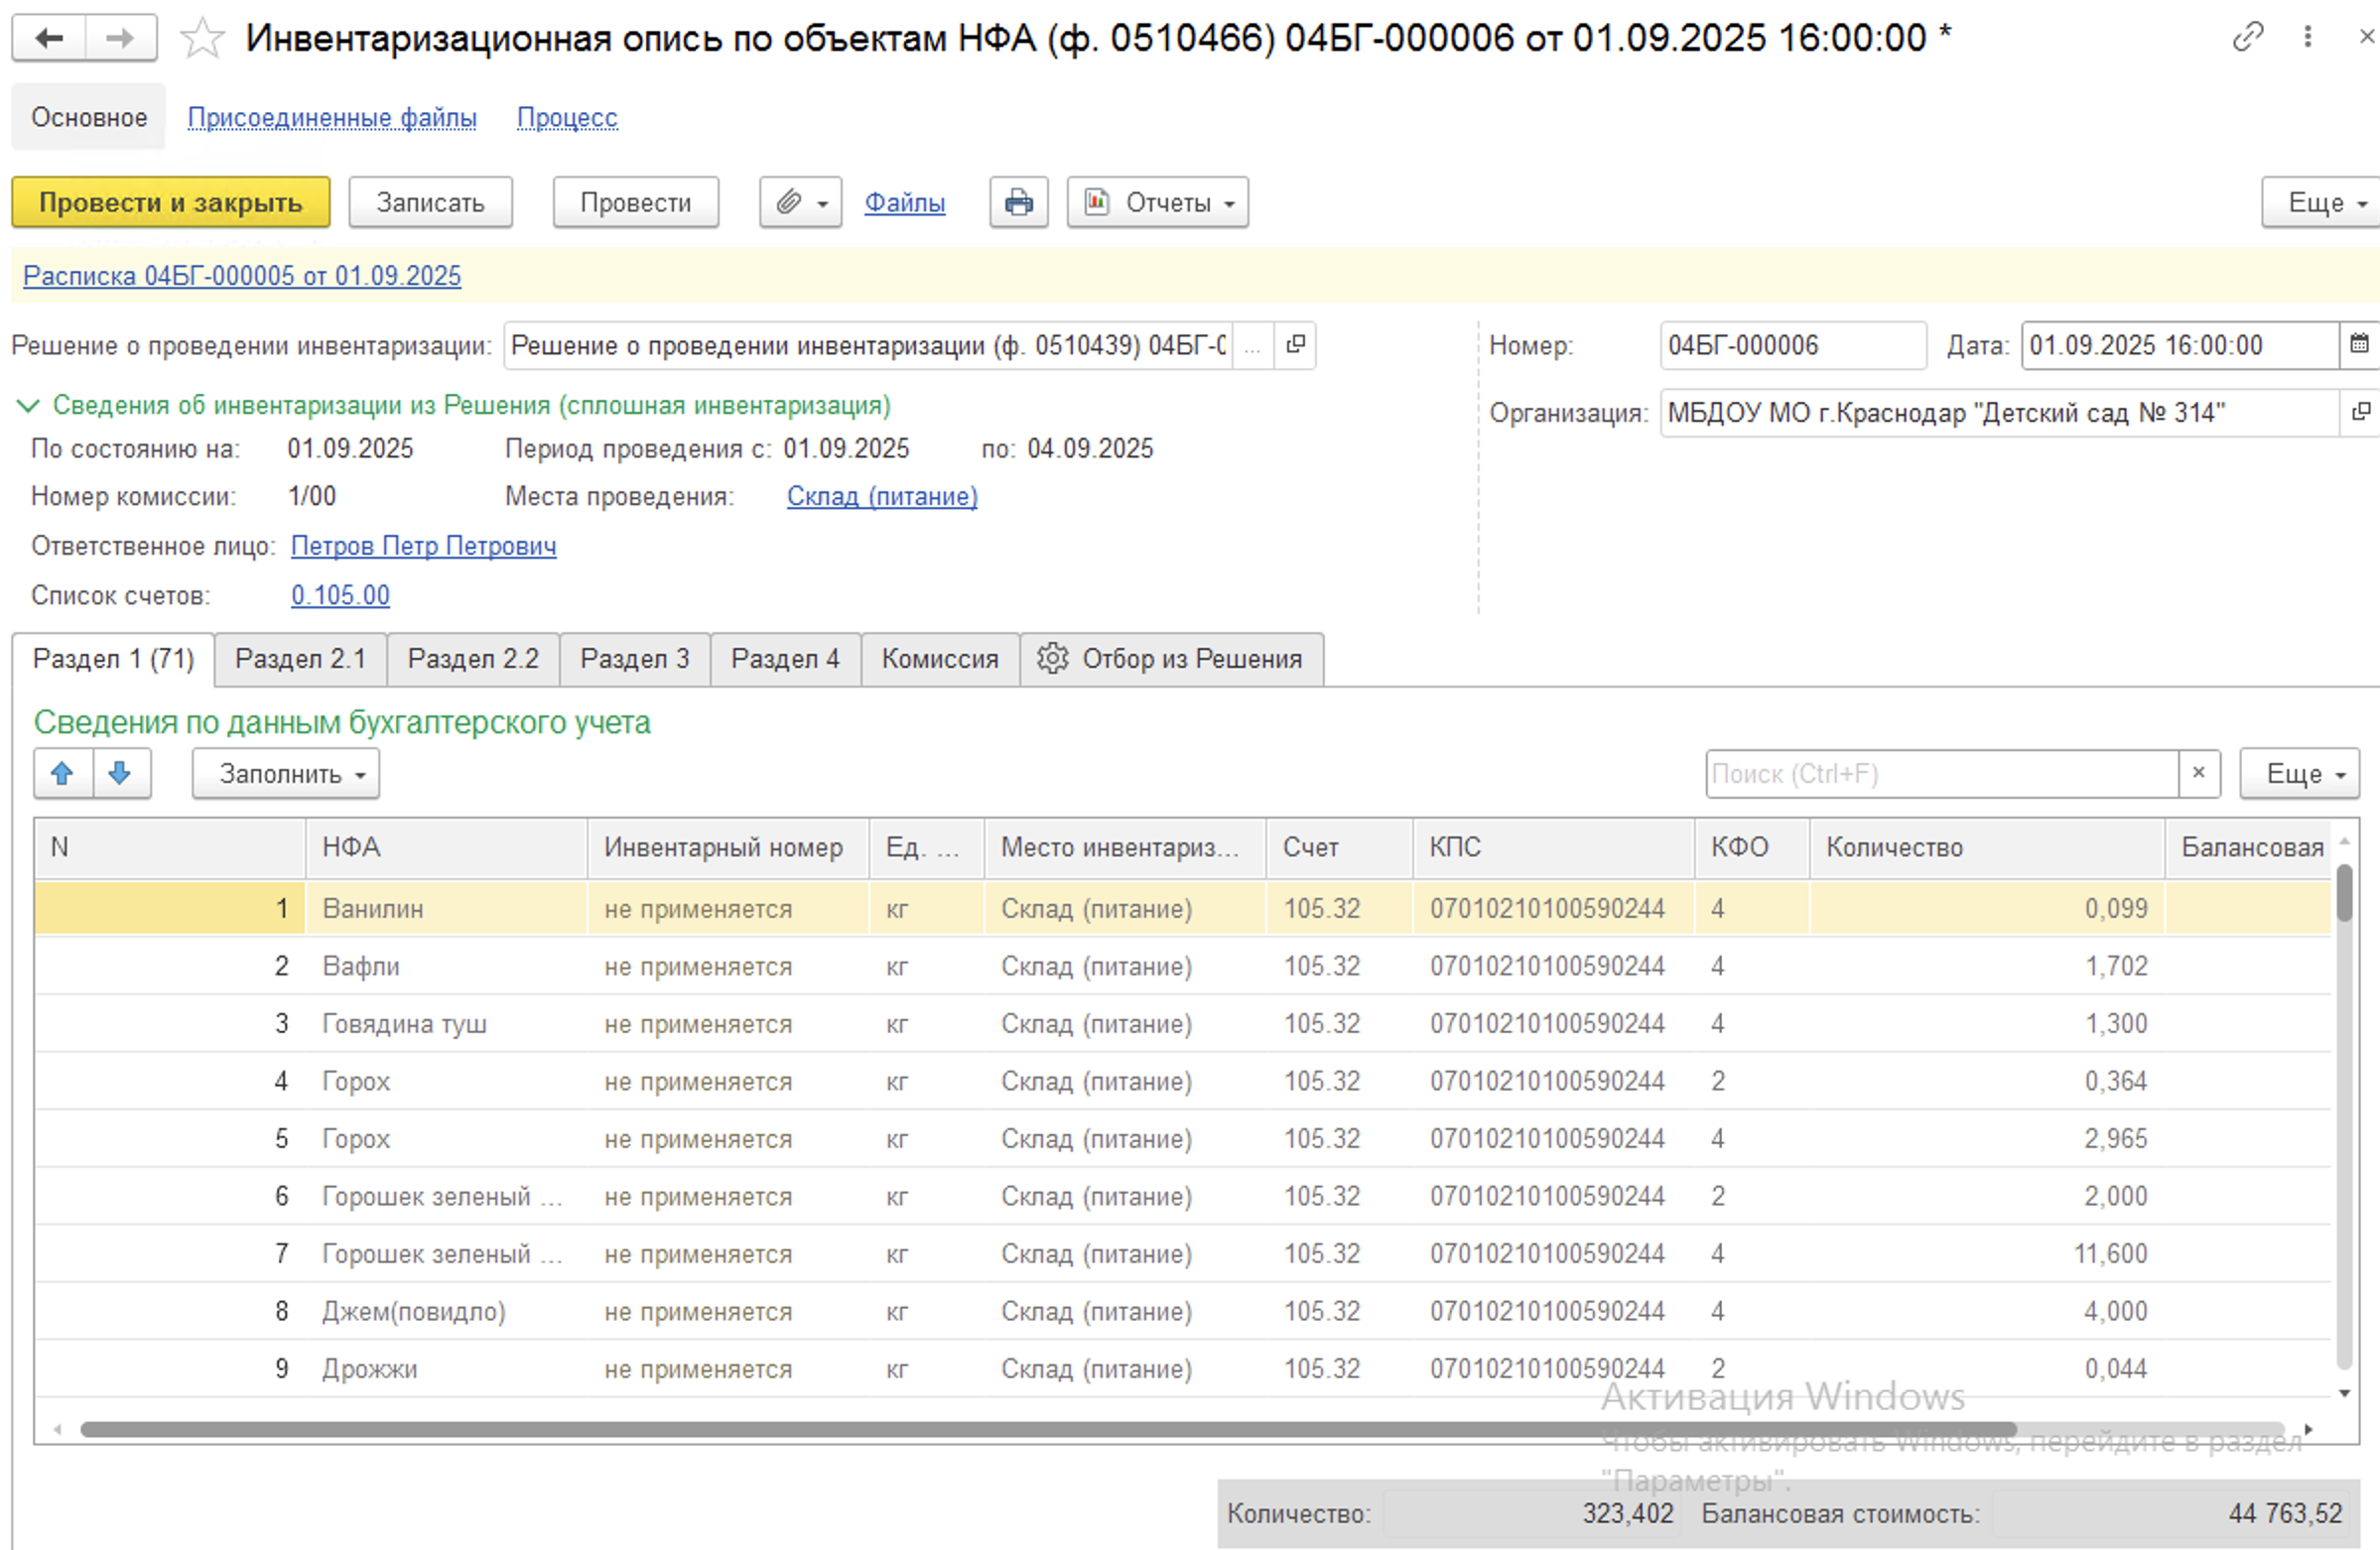Open the Комиссия tab
The width and height of the screenshot is (2380, 1550).
939,659
